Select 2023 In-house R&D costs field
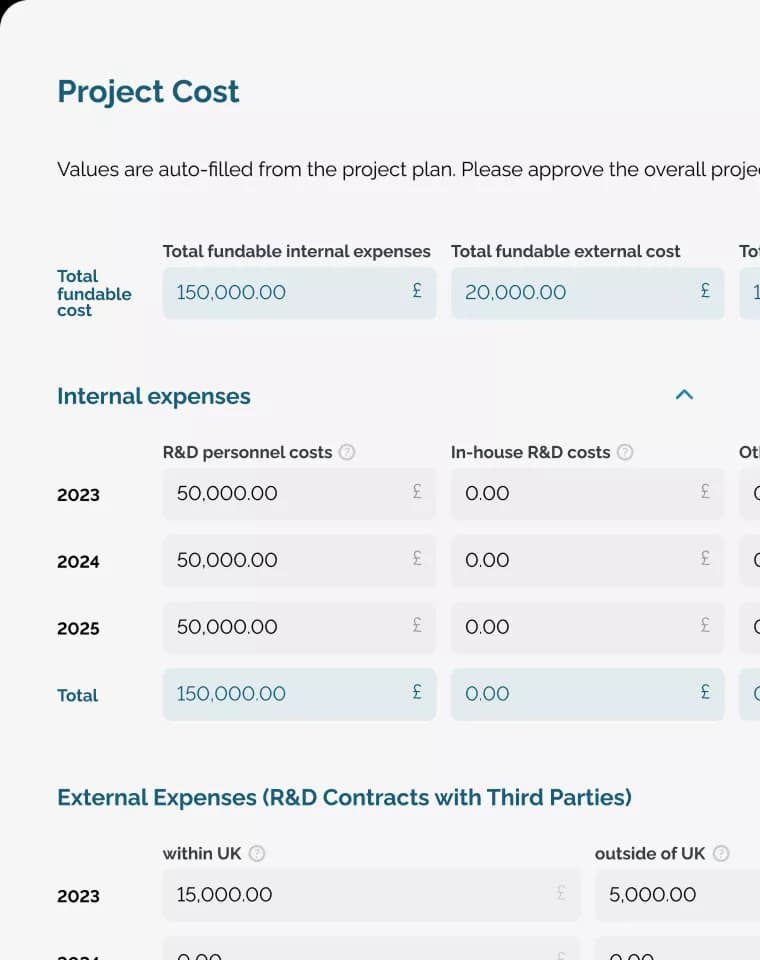This screenshot has height=960, width=760. coord(588,493)
